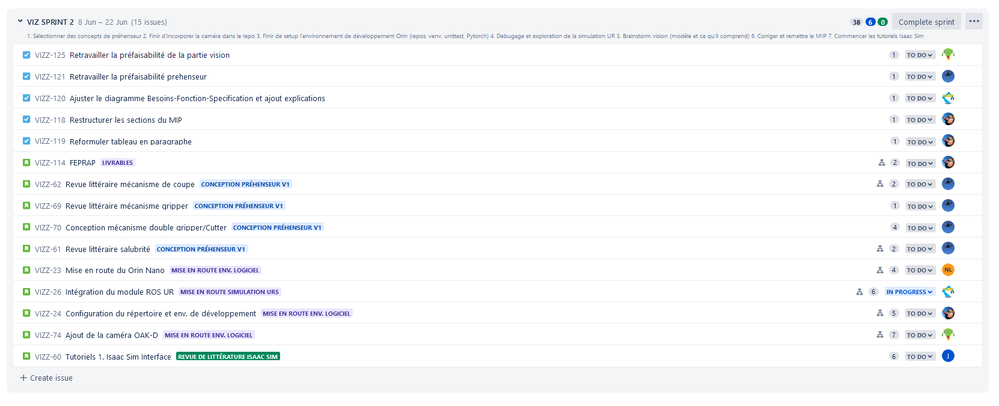The height and width of the screenshot is (406, 999).
Task: Open issue key VIZZ-60
Action: 48,356
